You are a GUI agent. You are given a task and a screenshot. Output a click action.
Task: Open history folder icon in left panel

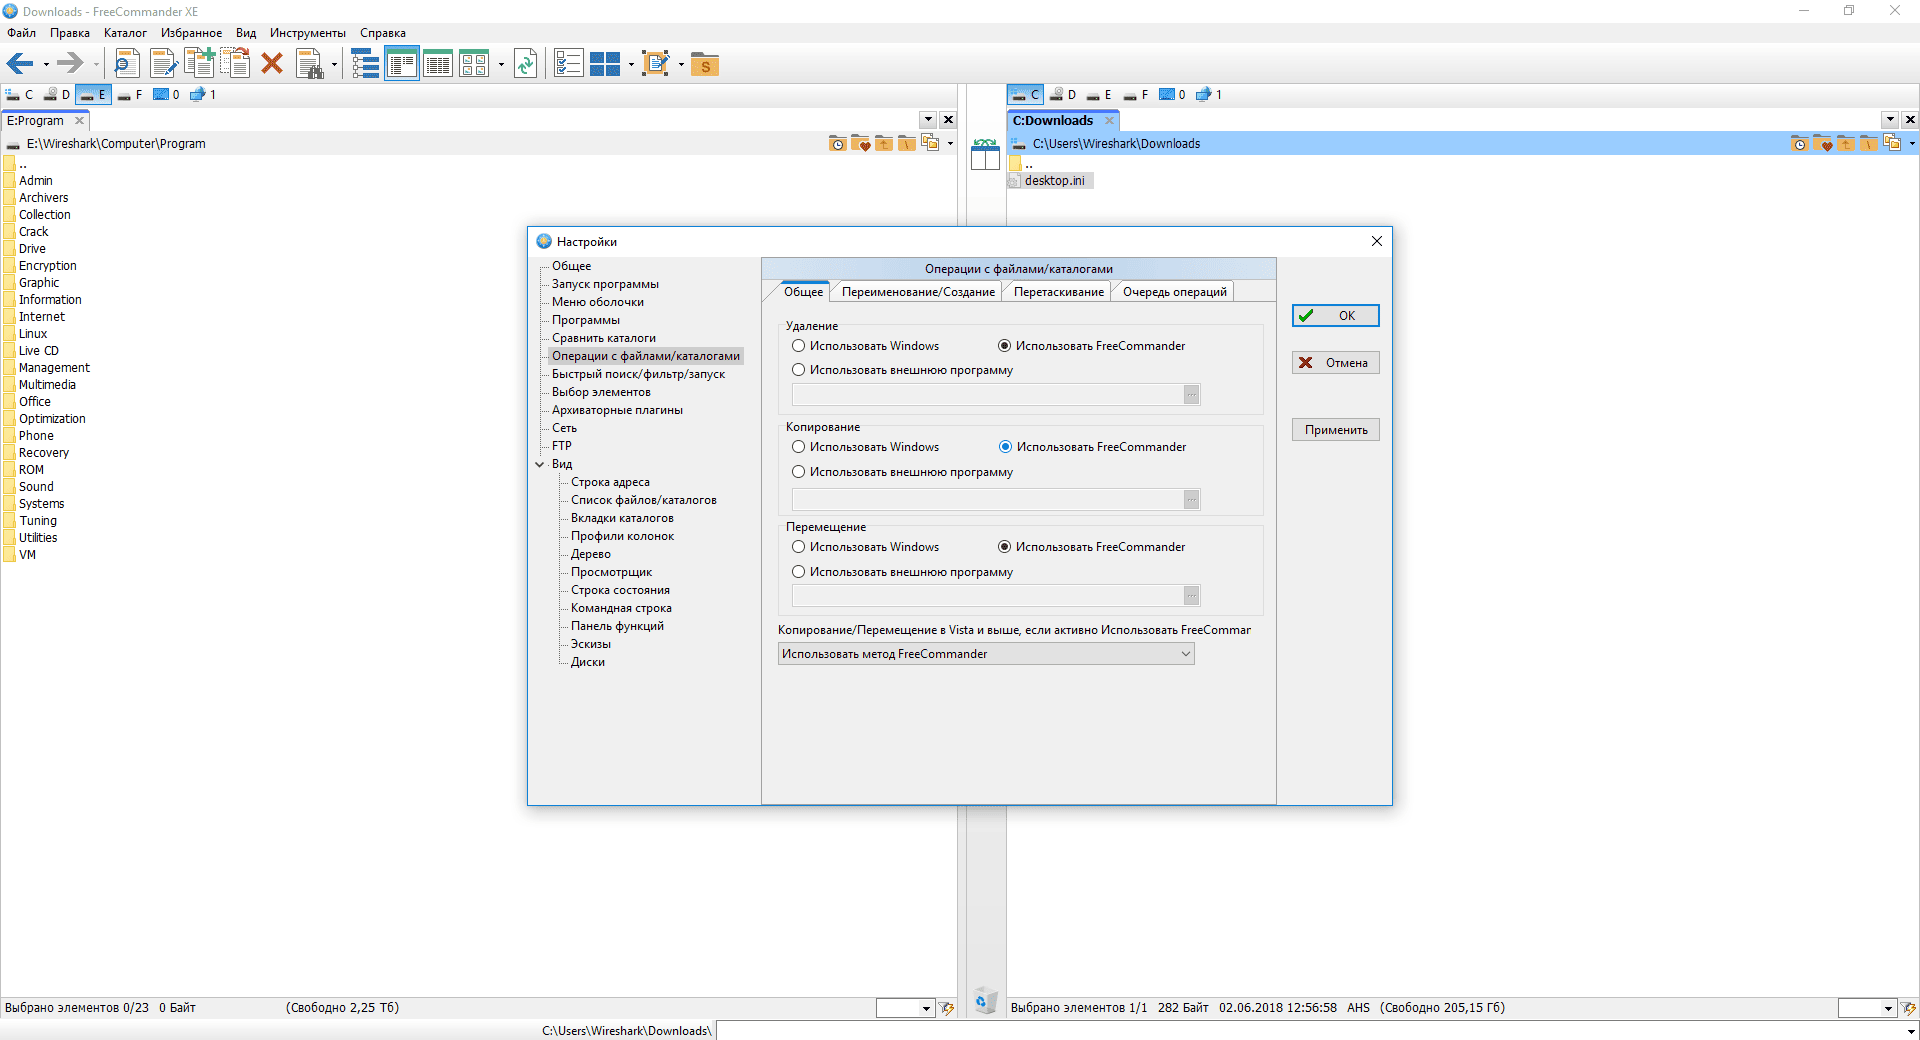click(x=837, y=144)
